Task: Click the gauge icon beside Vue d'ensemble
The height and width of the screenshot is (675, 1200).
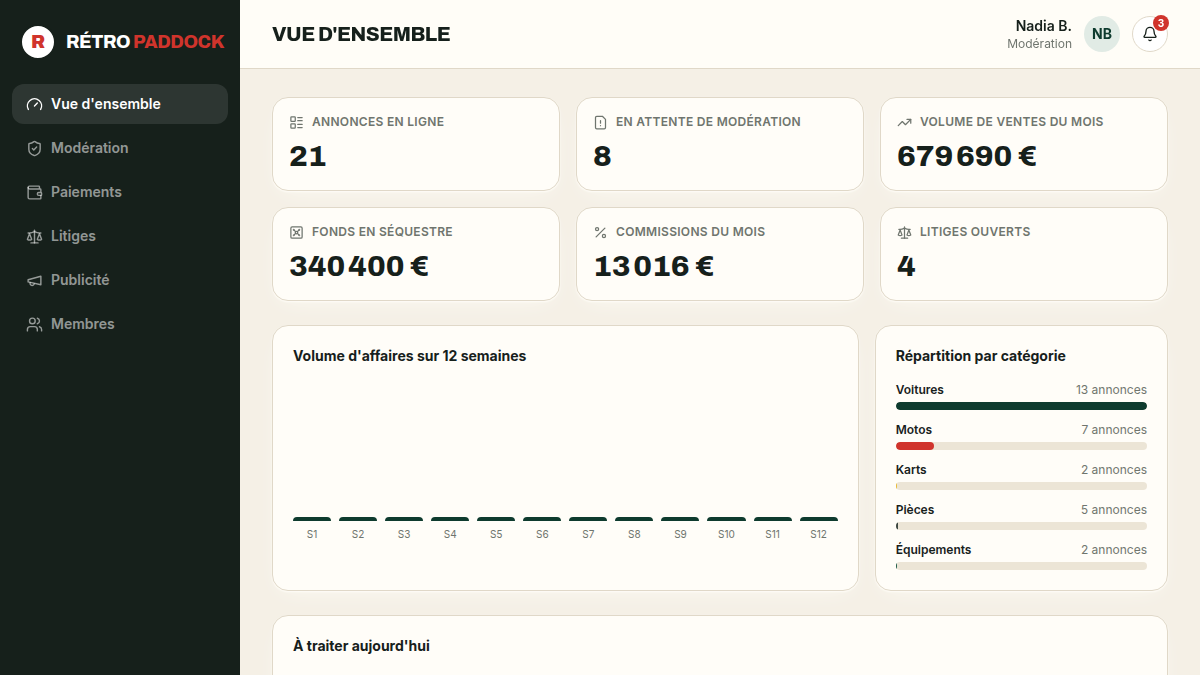Action: coord(35,104)
